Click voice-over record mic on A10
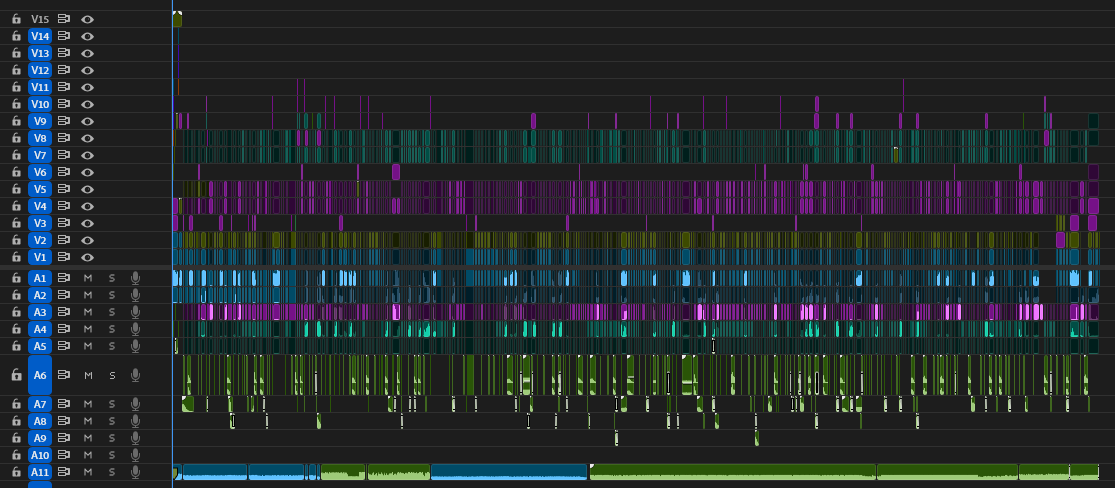The width and height of the screenshot is (1115, 488). point(135,455)
